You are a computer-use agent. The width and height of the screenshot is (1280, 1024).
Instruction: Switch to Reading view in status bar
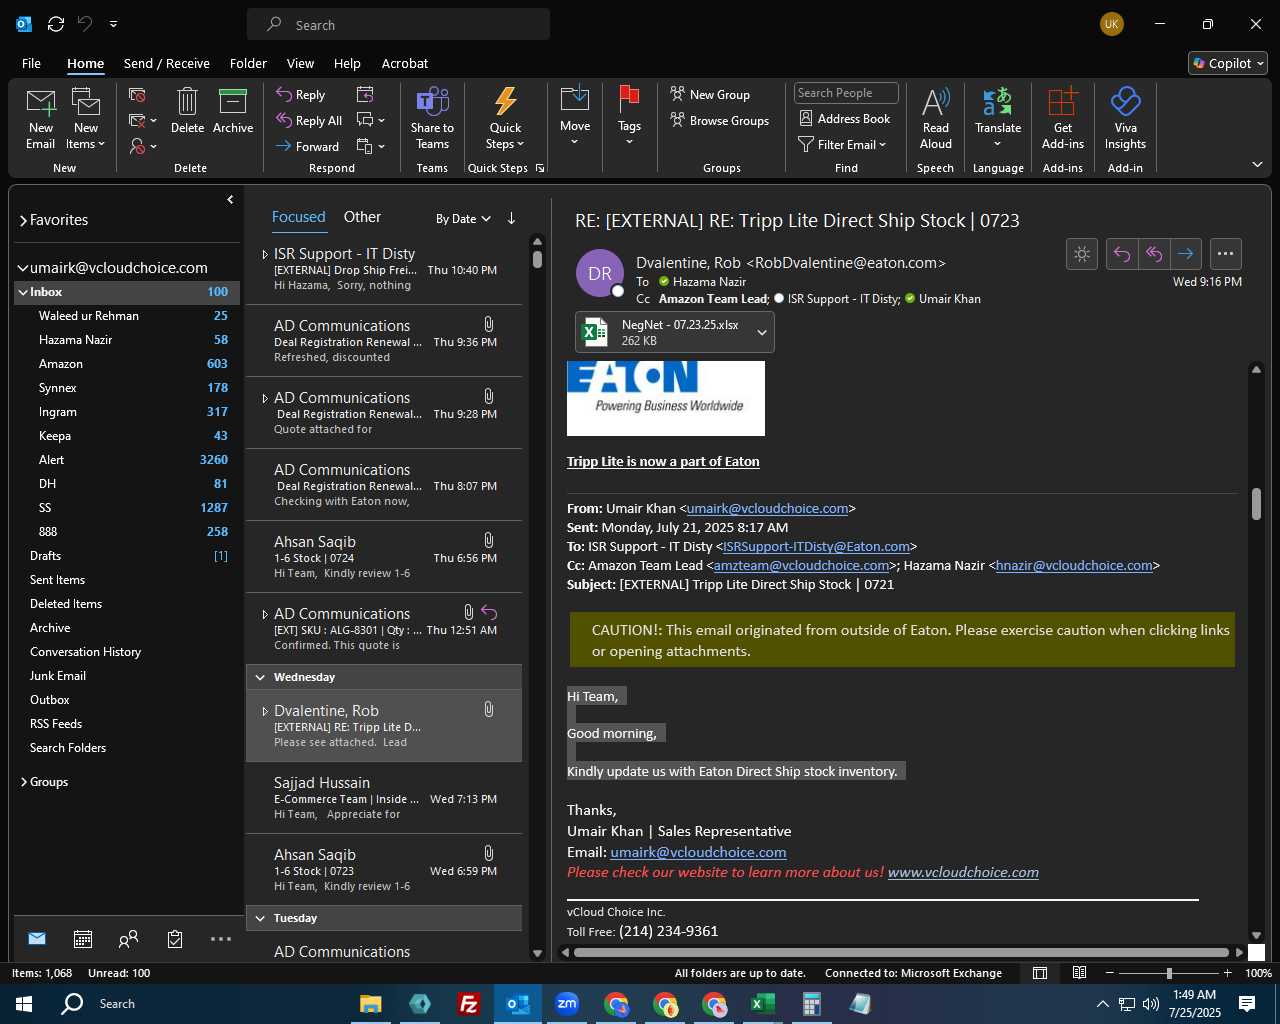click(1080, 973)
